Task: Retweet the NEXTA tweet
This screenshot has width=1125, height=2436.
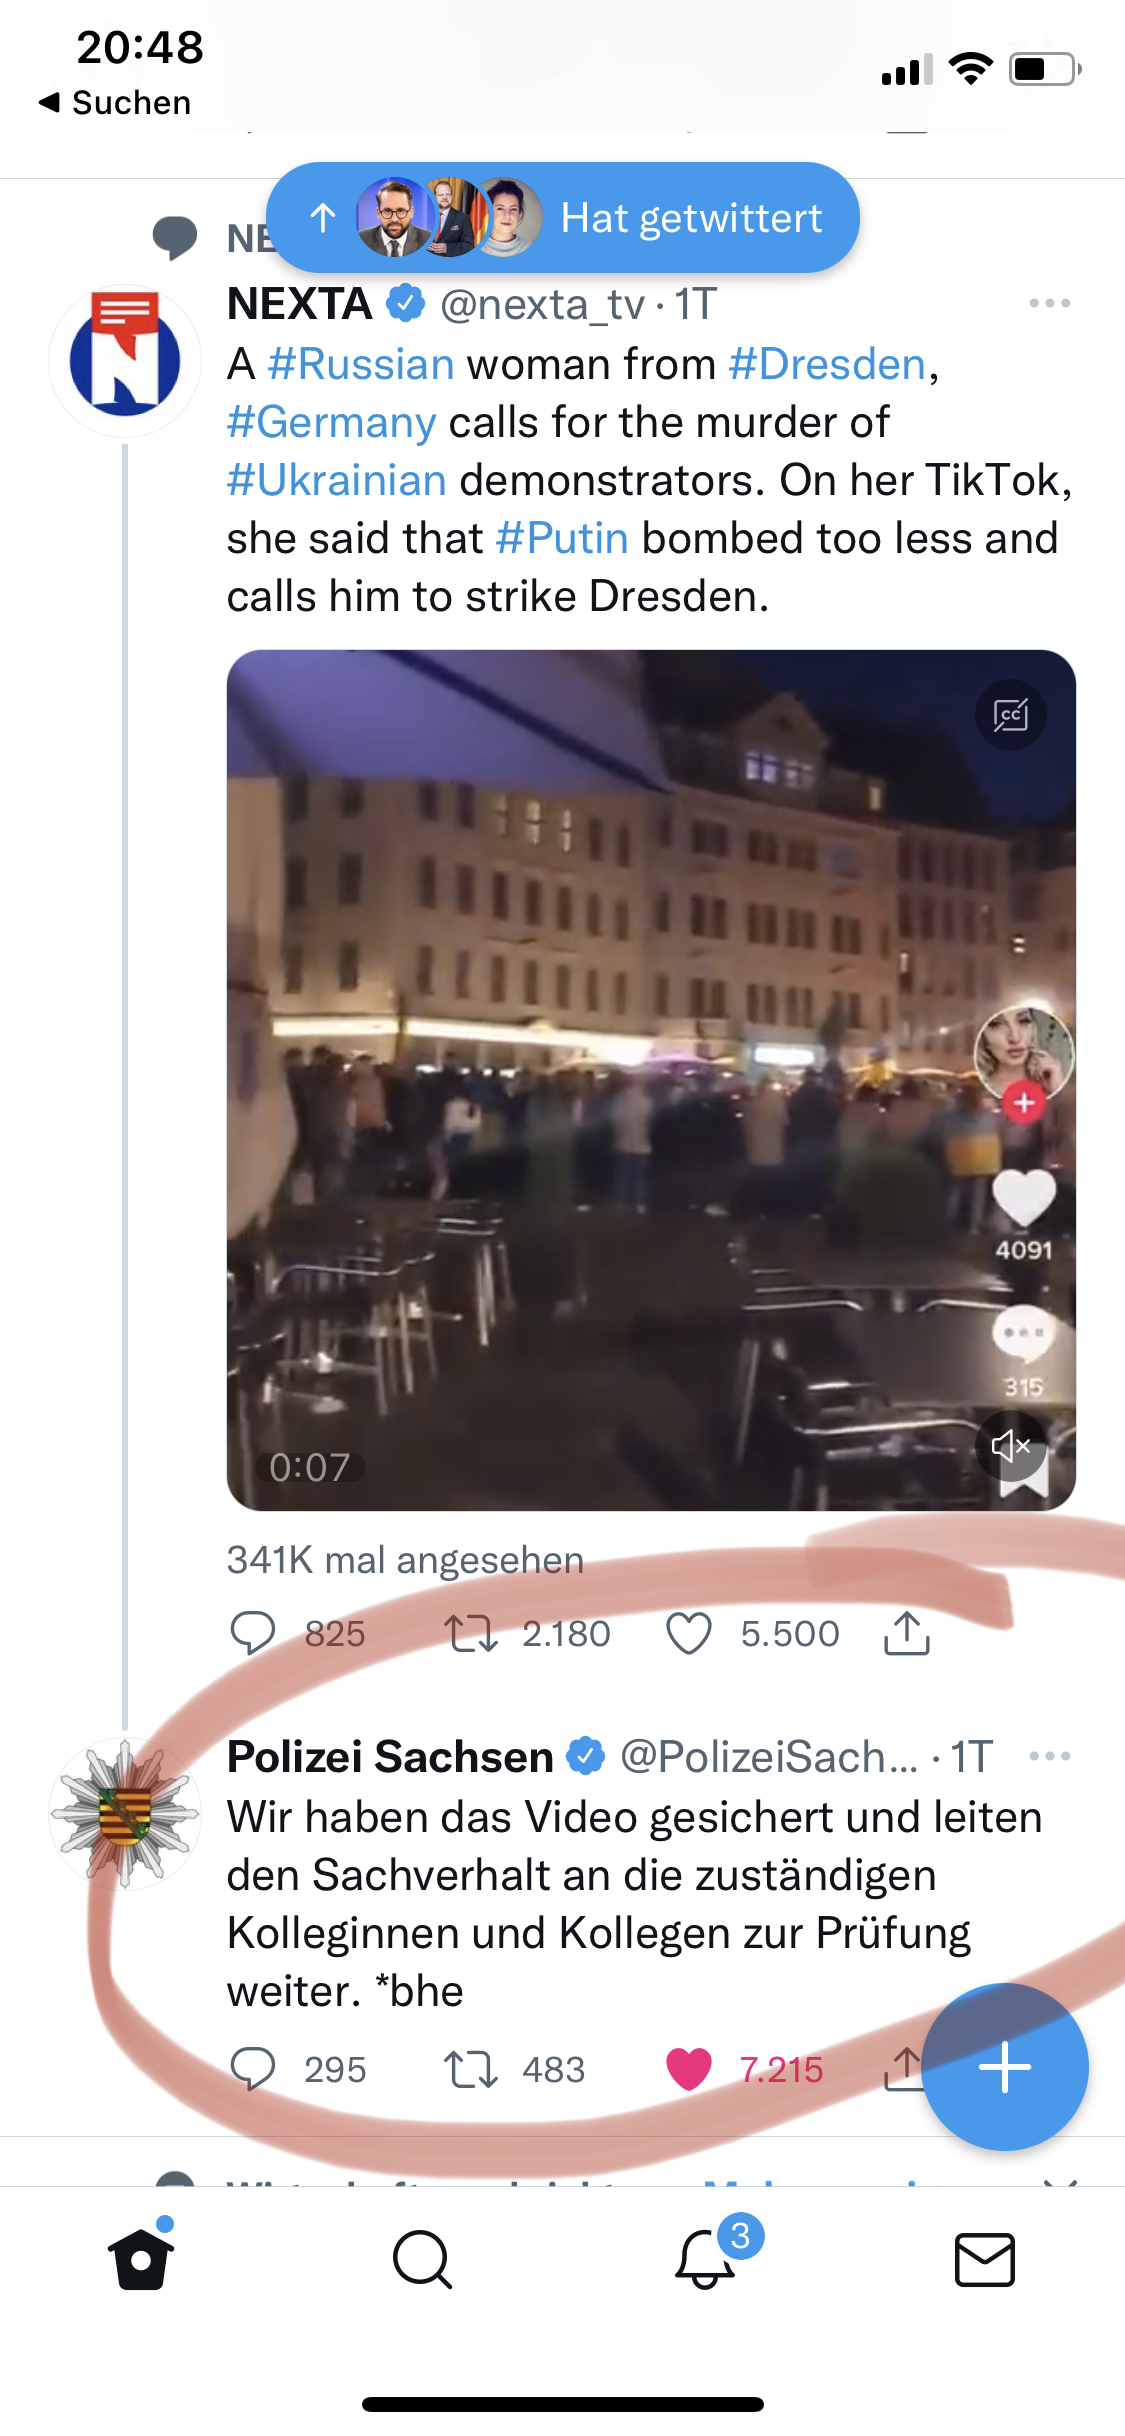Action: tap(471, 1634)
